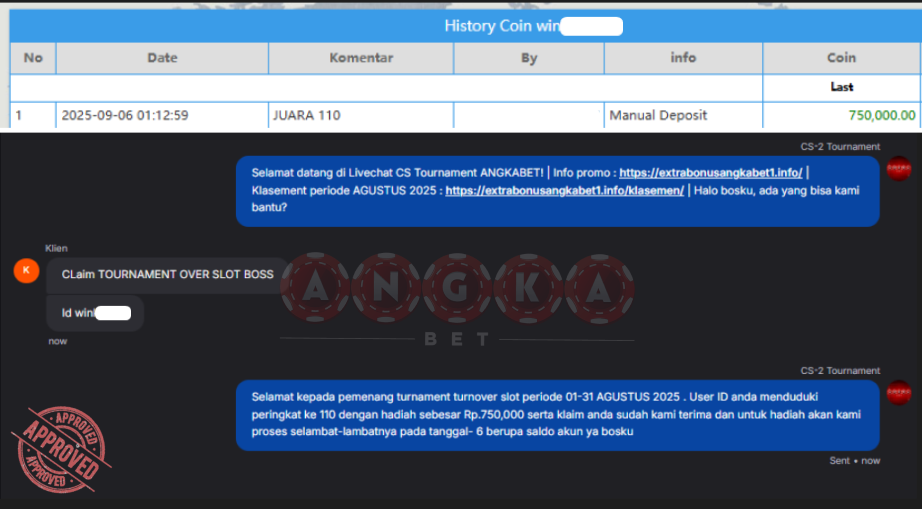The width and height of the screenshot is (922, 509).
Task: Open the extrabonusangkabet1.info promo link
Action: pyautogui.click(x=710, y=173)
